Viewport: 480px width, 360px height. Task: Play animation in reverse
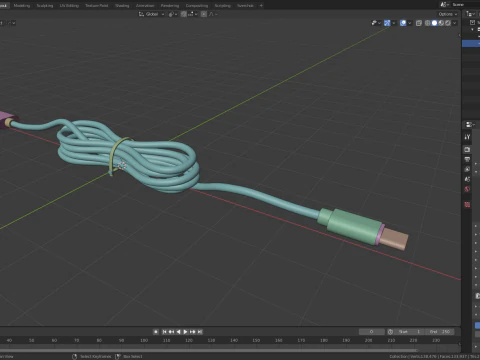178,332
